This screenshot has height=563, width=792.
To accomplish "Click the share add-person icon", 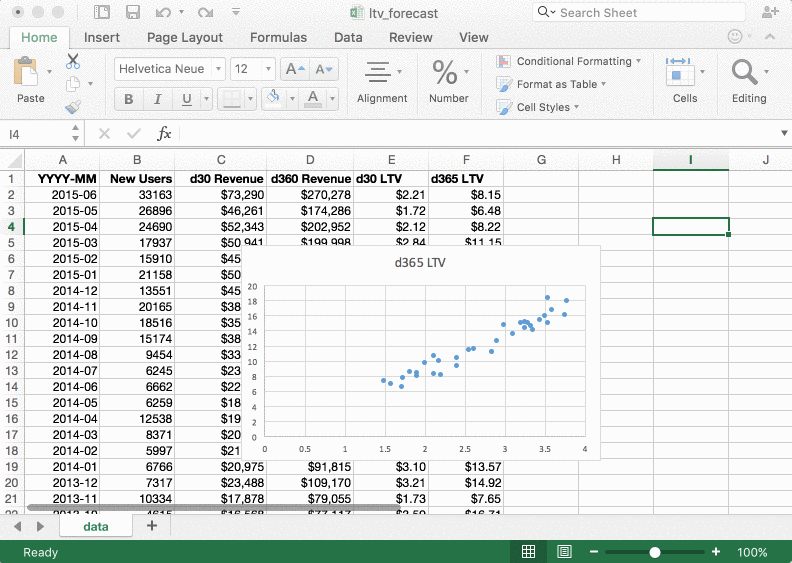I will point(770,12).
